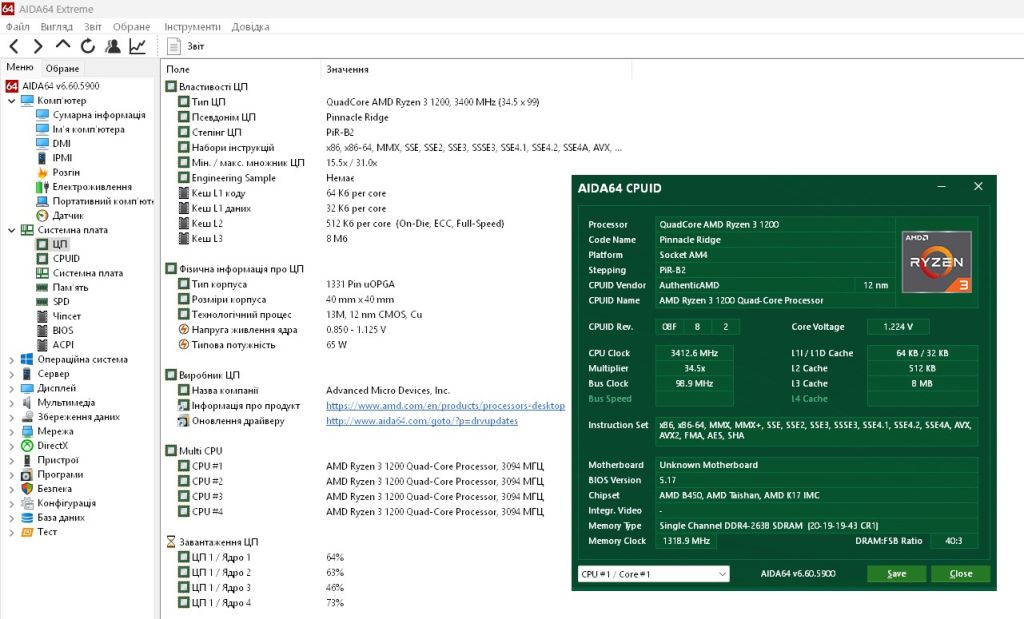Select the Пам'ять memory tree item
This screenshot has width=1024, height=619.
coord(70,287)
